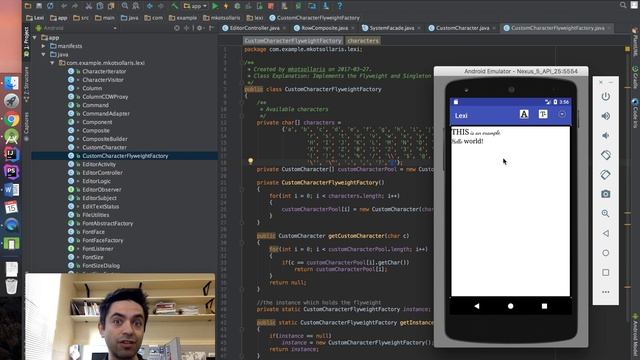Click the emulator Rotate Left button
The width and height of the screenshot is (640, 360).
606,155
